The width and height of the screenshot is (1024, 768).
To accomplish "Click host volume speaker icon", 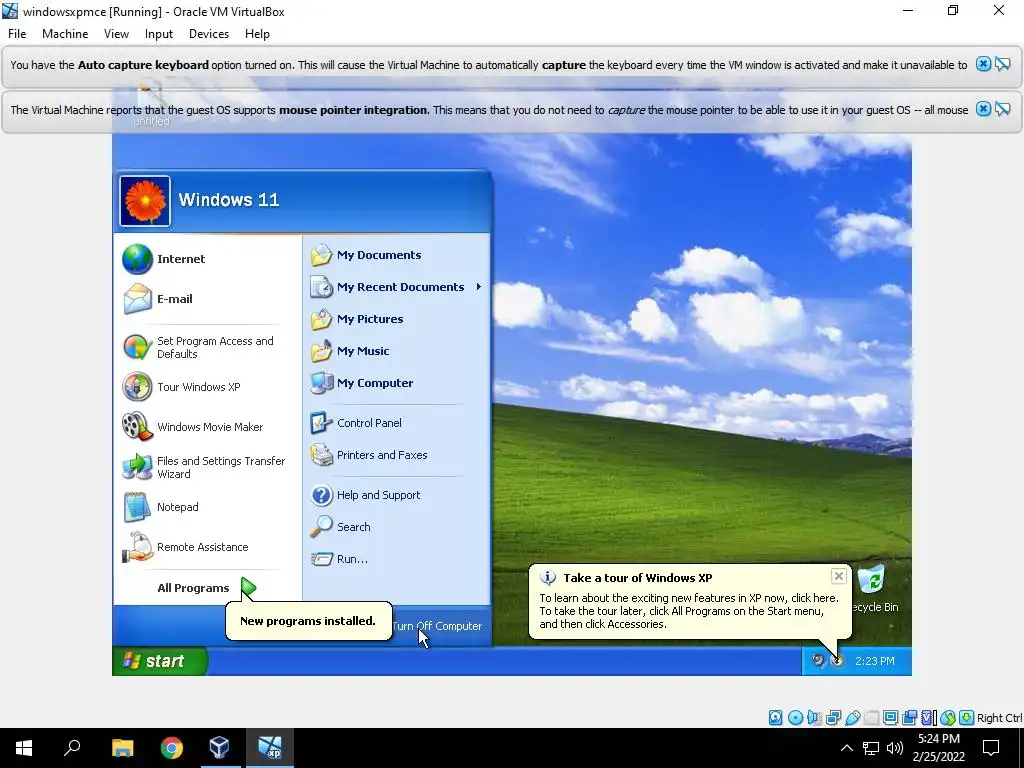I will pyautogui.click(x=895, y=748).
